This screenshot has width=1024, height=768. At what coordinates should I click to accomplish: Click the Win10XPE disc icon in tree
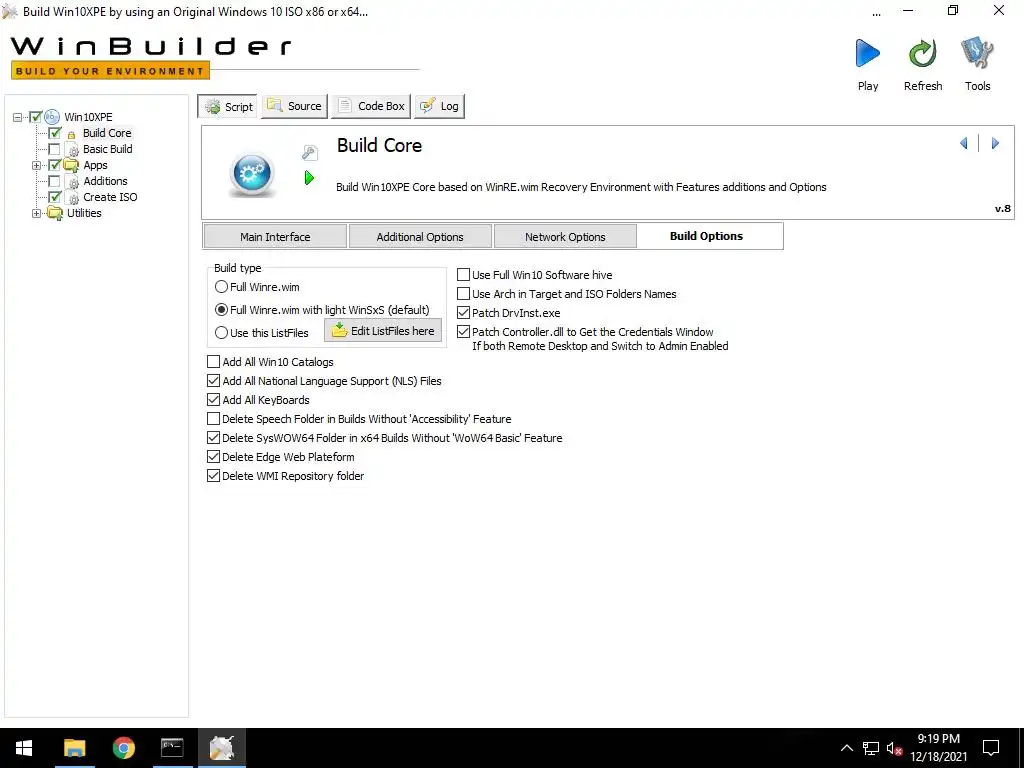(x=52, y=117)
